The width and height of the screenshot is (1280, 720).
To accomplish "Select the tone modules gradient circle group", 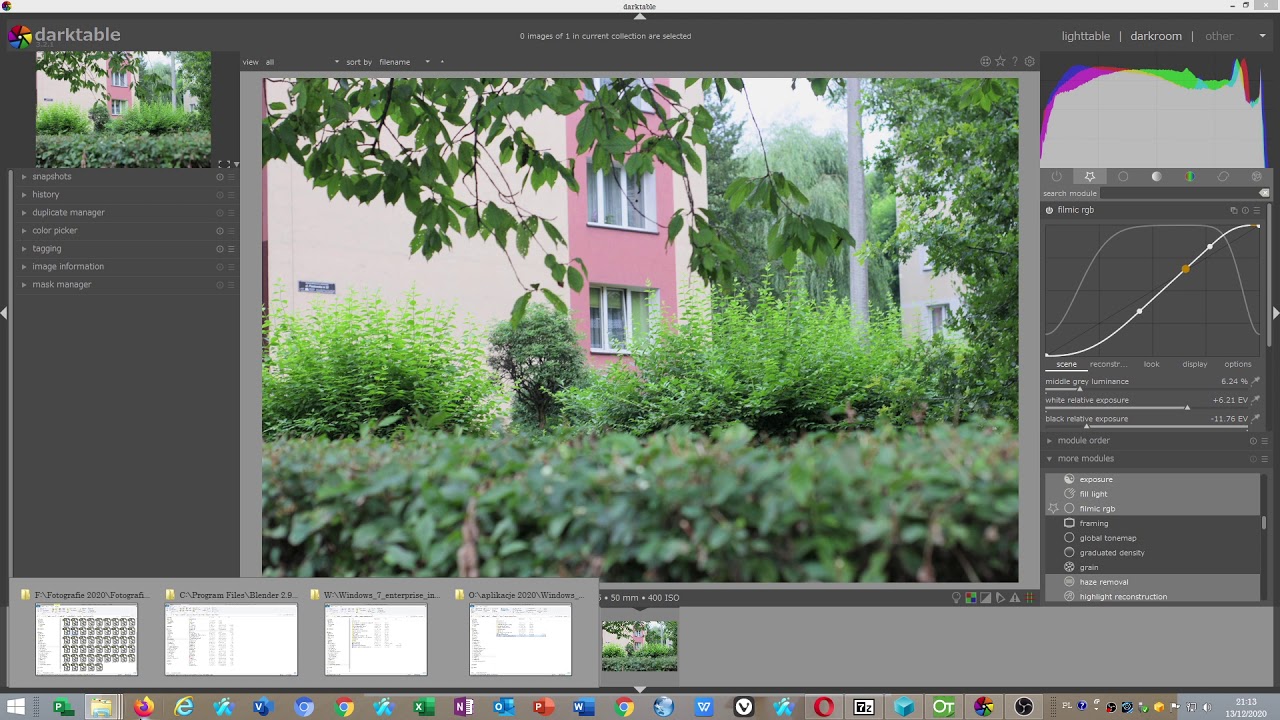I will click(x=1156, y=177).
